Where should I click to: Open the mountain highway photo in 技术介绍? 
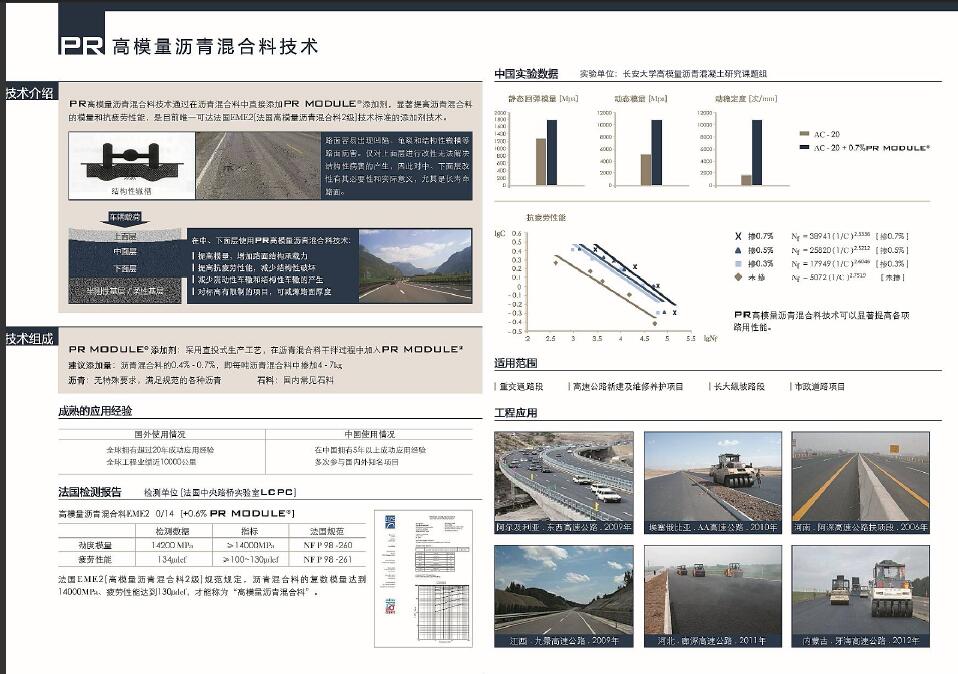[415, 266]
